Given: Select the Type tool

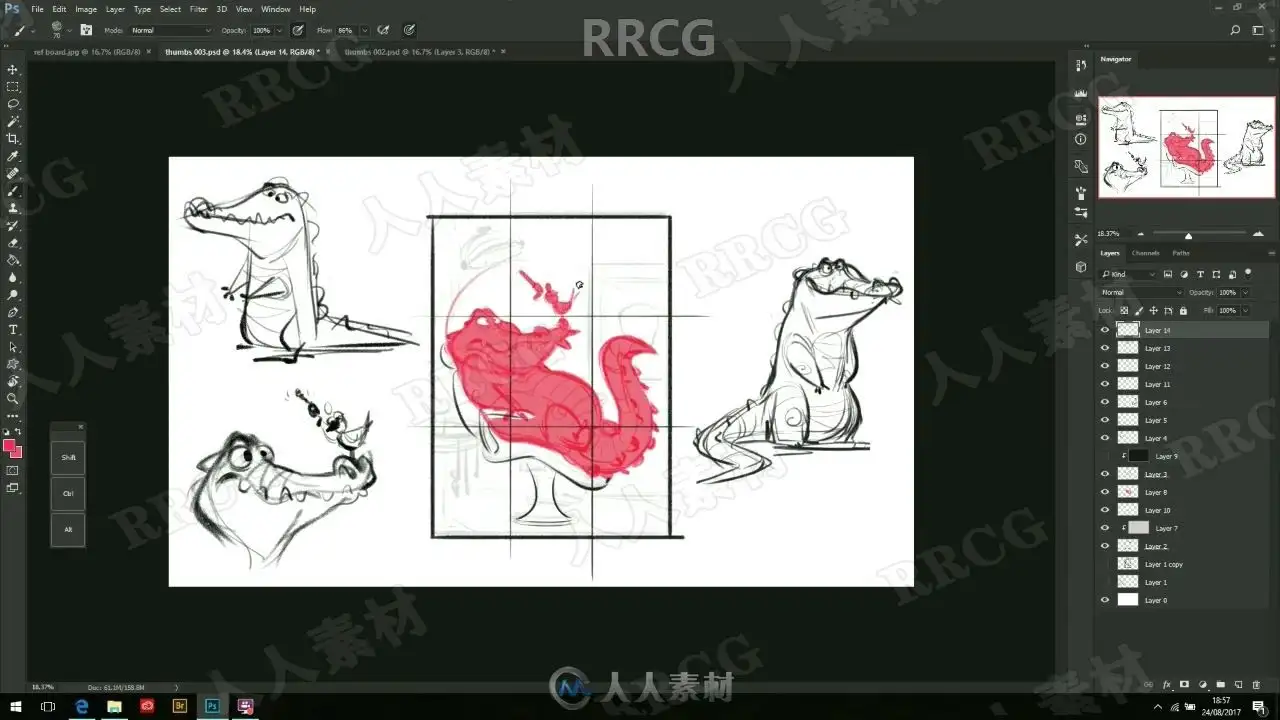Looking at the screenshot, I should coord(13,329).
